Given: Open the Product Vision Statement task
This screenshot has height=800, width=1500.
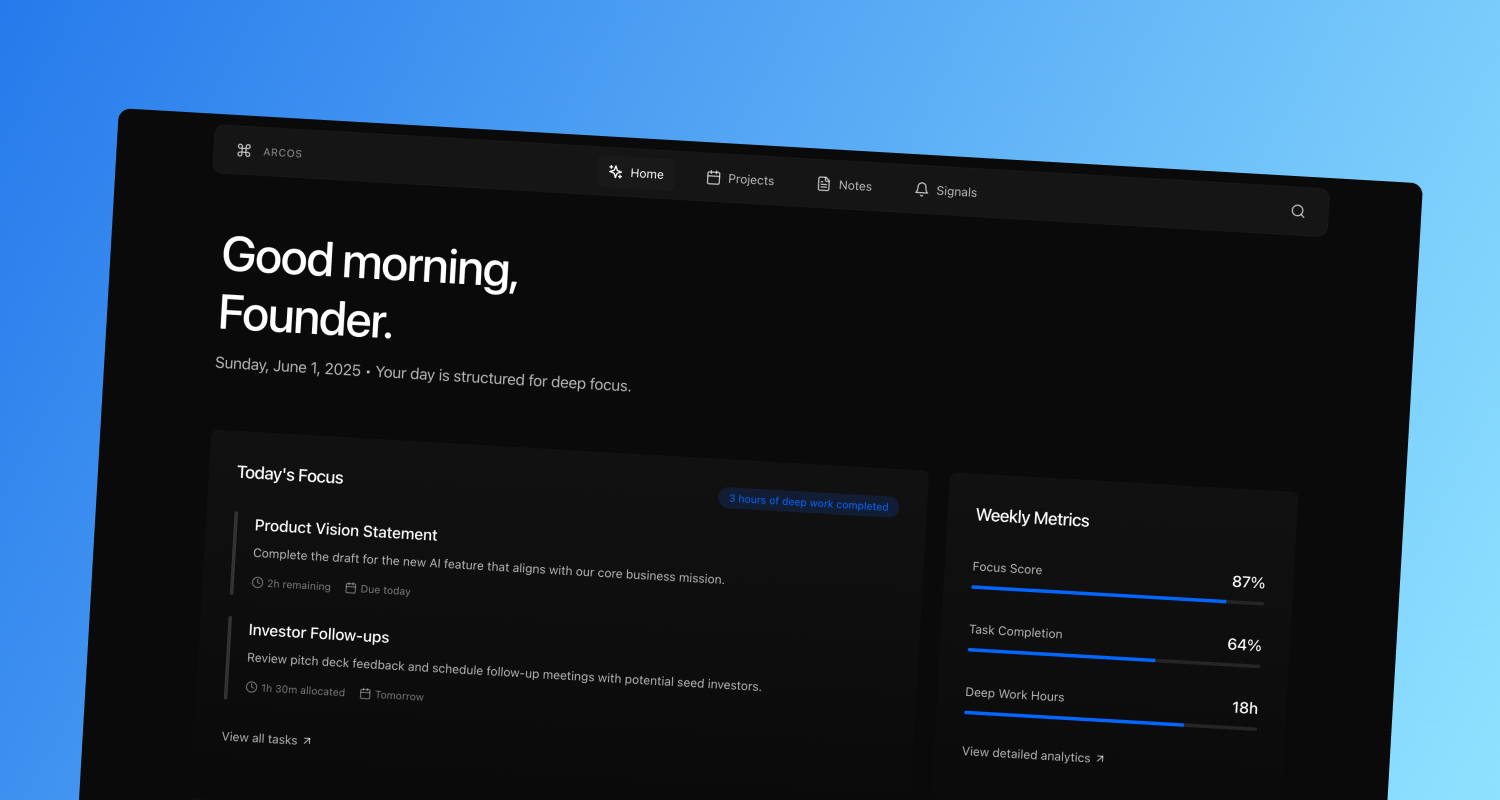Looking at the screenshot, I should click(346, 531).
